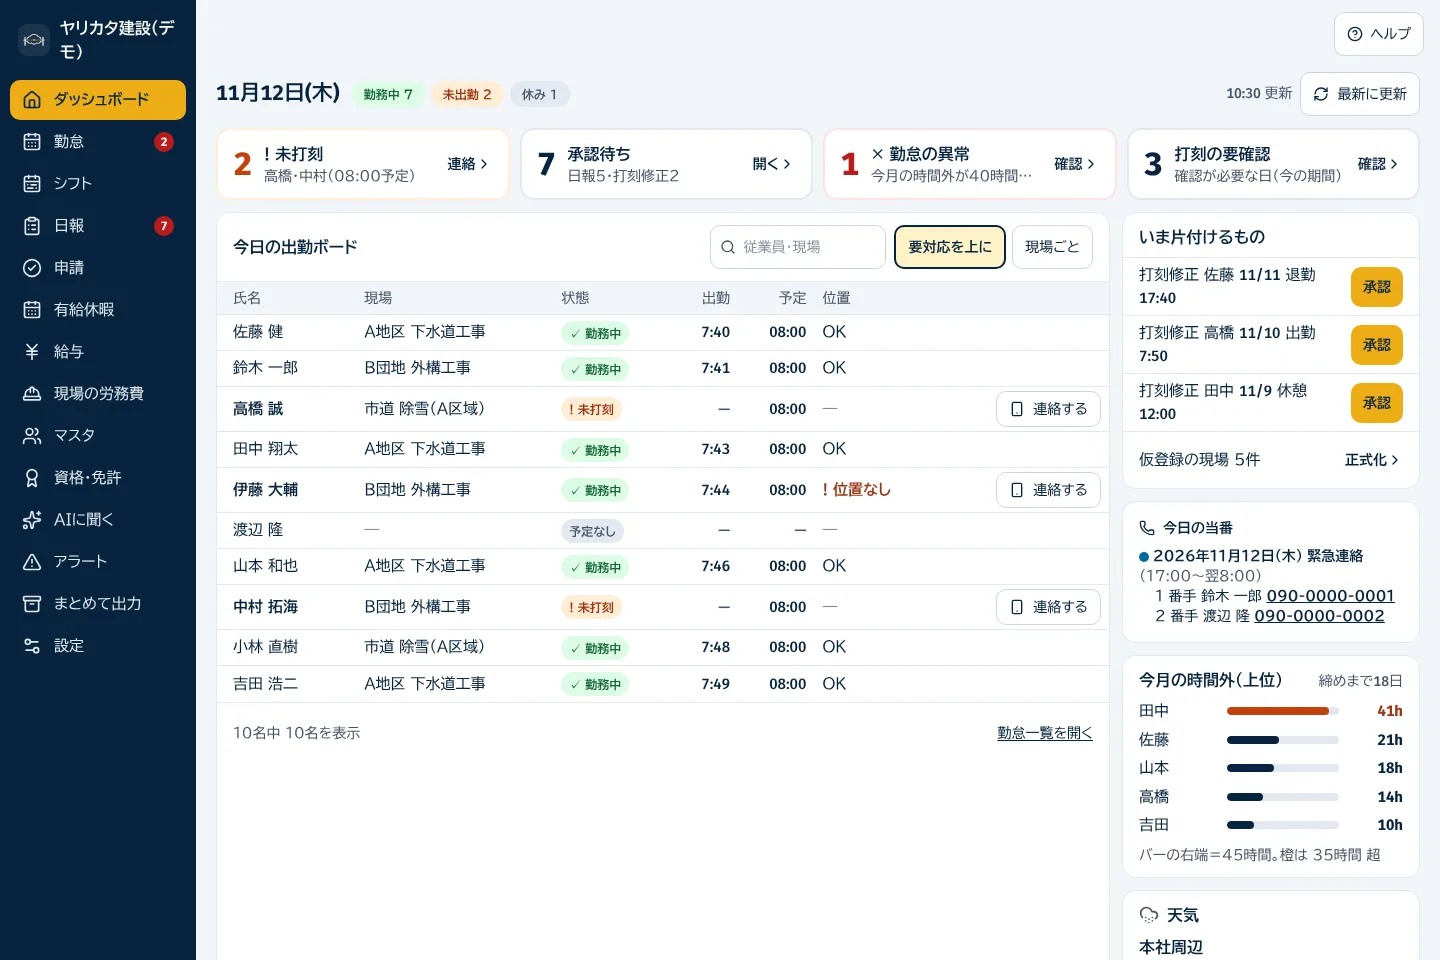Toggle the 現場ごと grouping button

[x=1052, y=247]
